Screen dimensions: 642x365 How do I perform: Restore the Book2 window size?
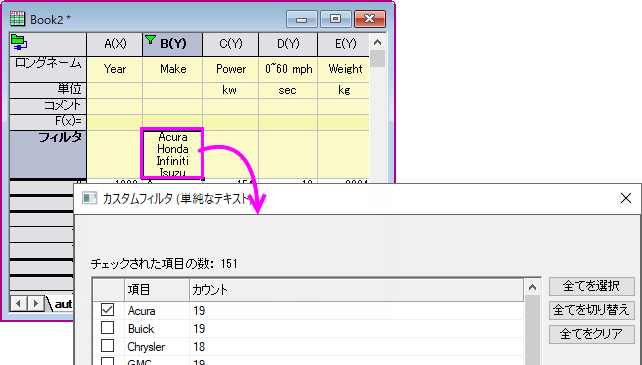[x=335, y=19]
